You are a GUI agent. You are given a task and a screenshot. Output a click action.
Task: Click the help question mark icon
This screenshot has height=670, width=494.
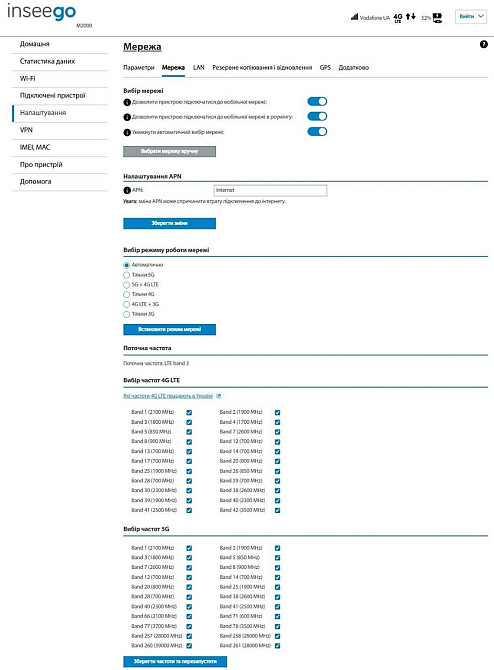[483, 44]
